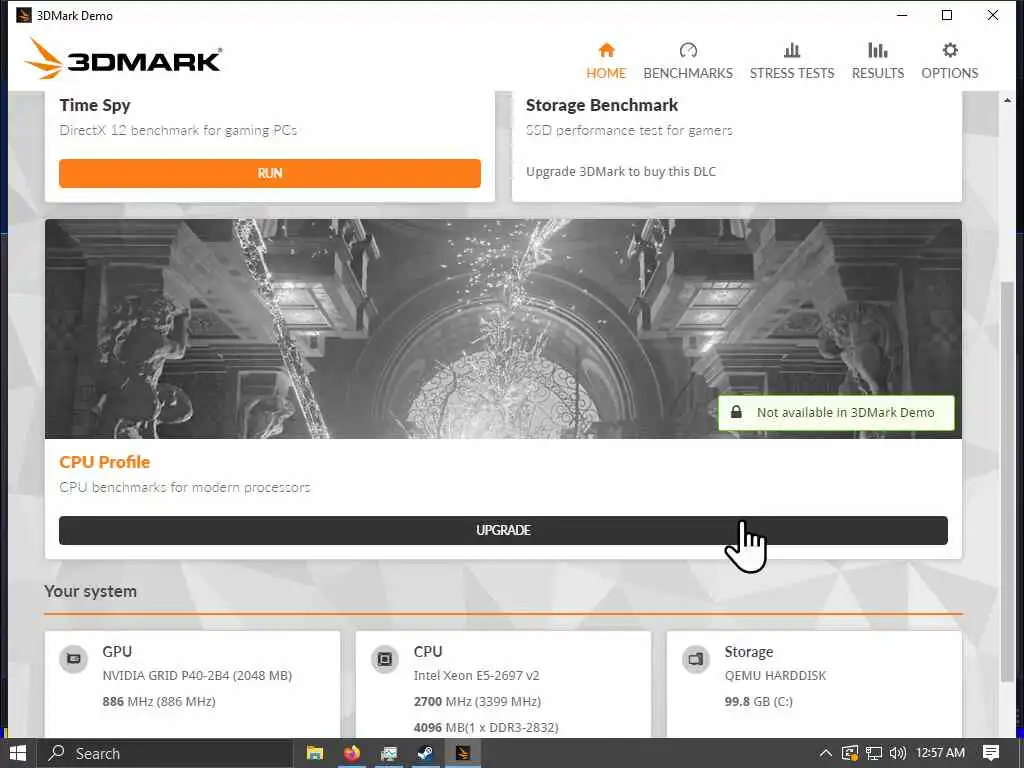The height and width of the screenshot is (768, 1024).
Task: Click the Storage drive icon in Your system
Action: pos(696,659)
